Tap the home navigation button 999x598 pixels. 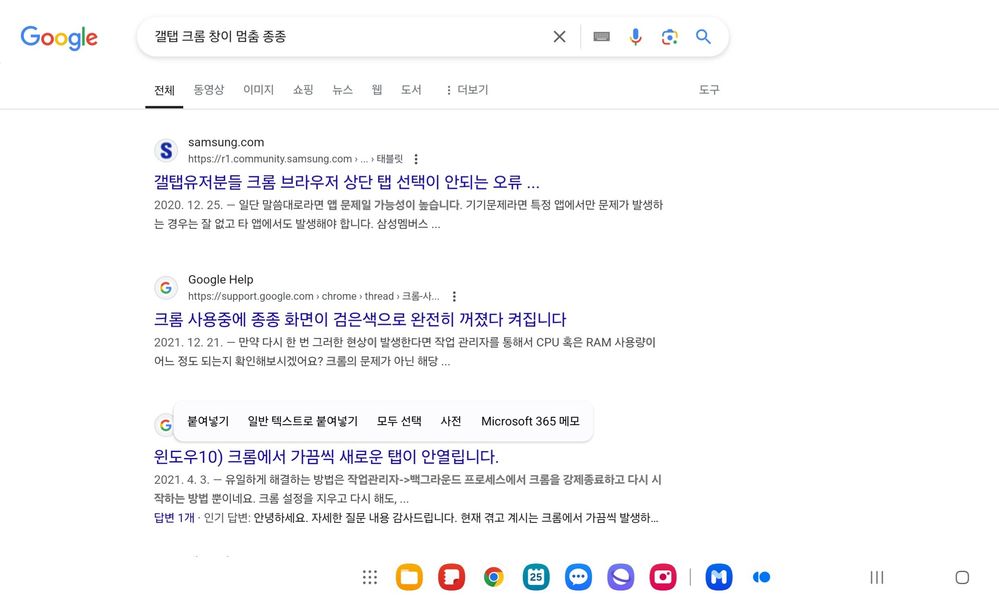[962, 577]
